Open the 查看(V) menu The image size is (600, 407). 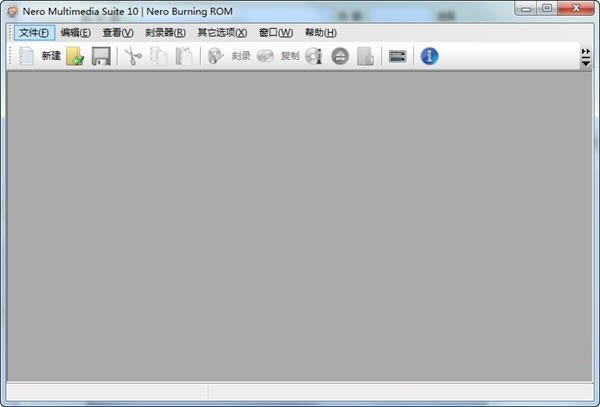pos(117,32)
